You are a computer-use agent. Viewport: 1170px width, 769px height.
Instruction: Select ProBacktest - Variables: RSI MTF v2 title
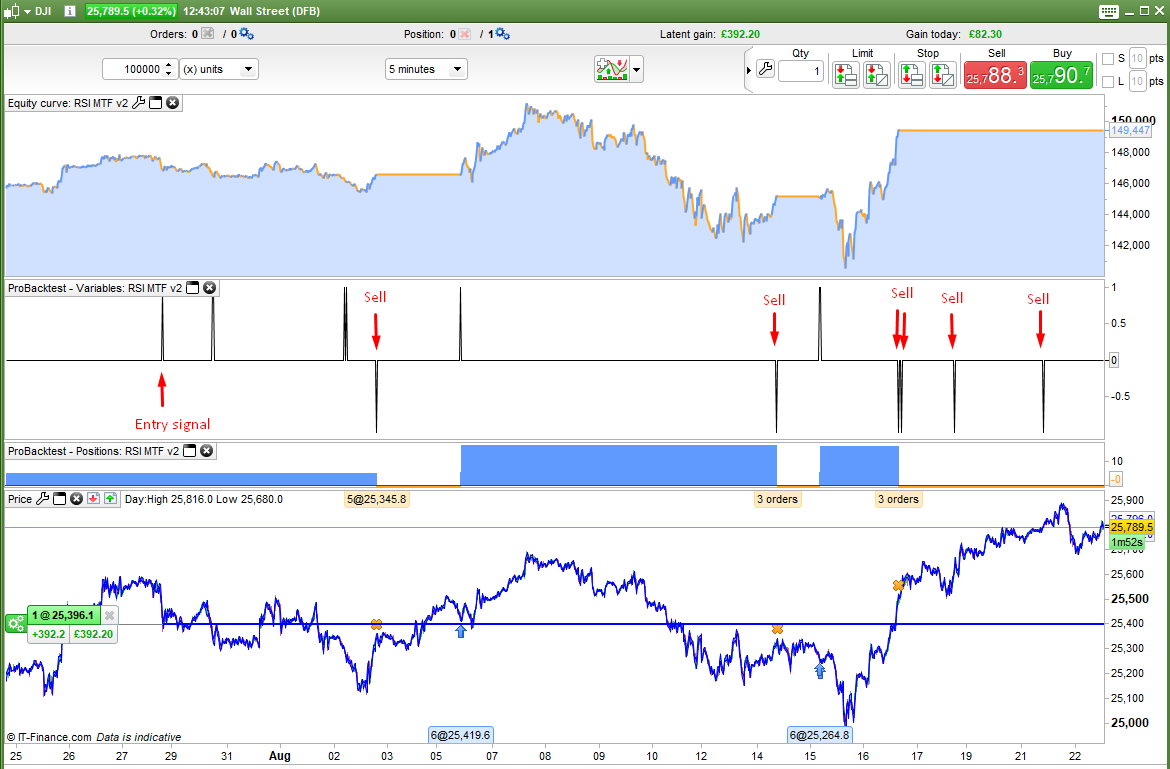(x=95, y=288)
